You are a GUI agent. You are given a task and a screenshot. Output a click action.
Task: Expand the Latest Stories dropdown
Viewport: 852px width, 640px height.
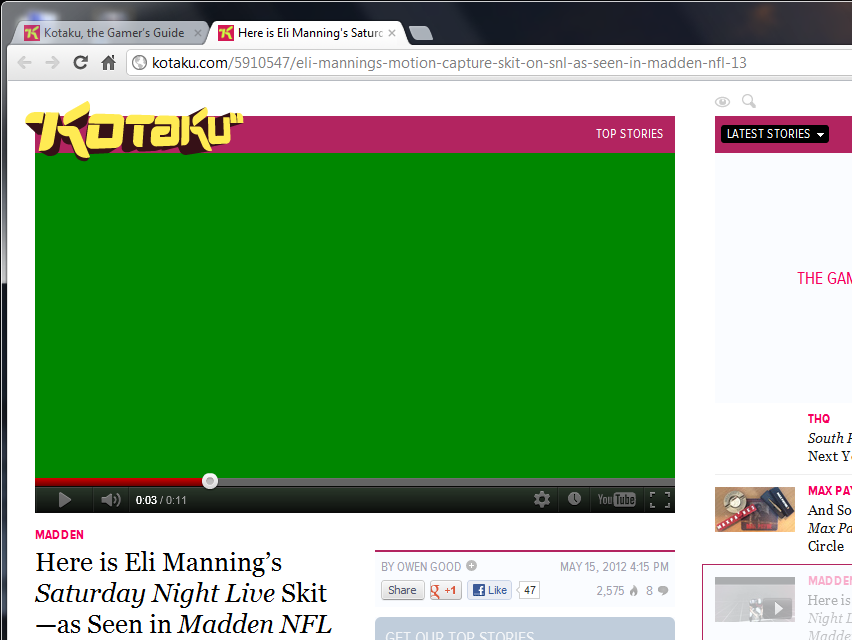(774, 134)
